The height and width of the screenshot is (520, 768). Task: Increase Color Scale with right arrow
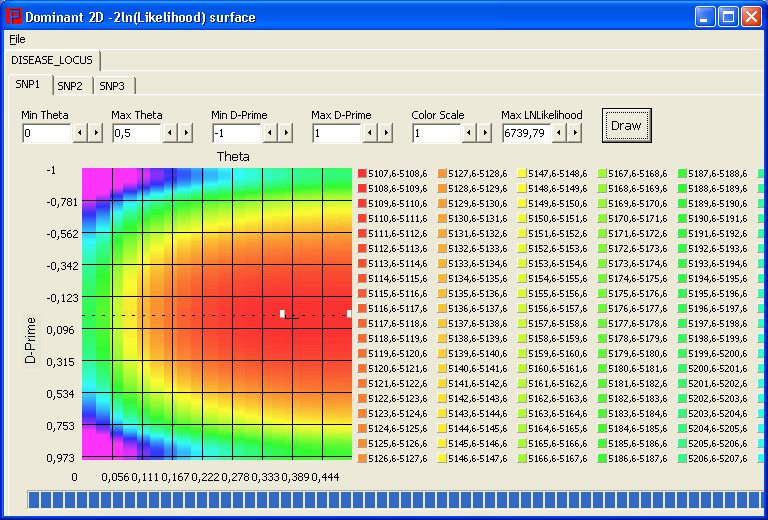(485, 133)
